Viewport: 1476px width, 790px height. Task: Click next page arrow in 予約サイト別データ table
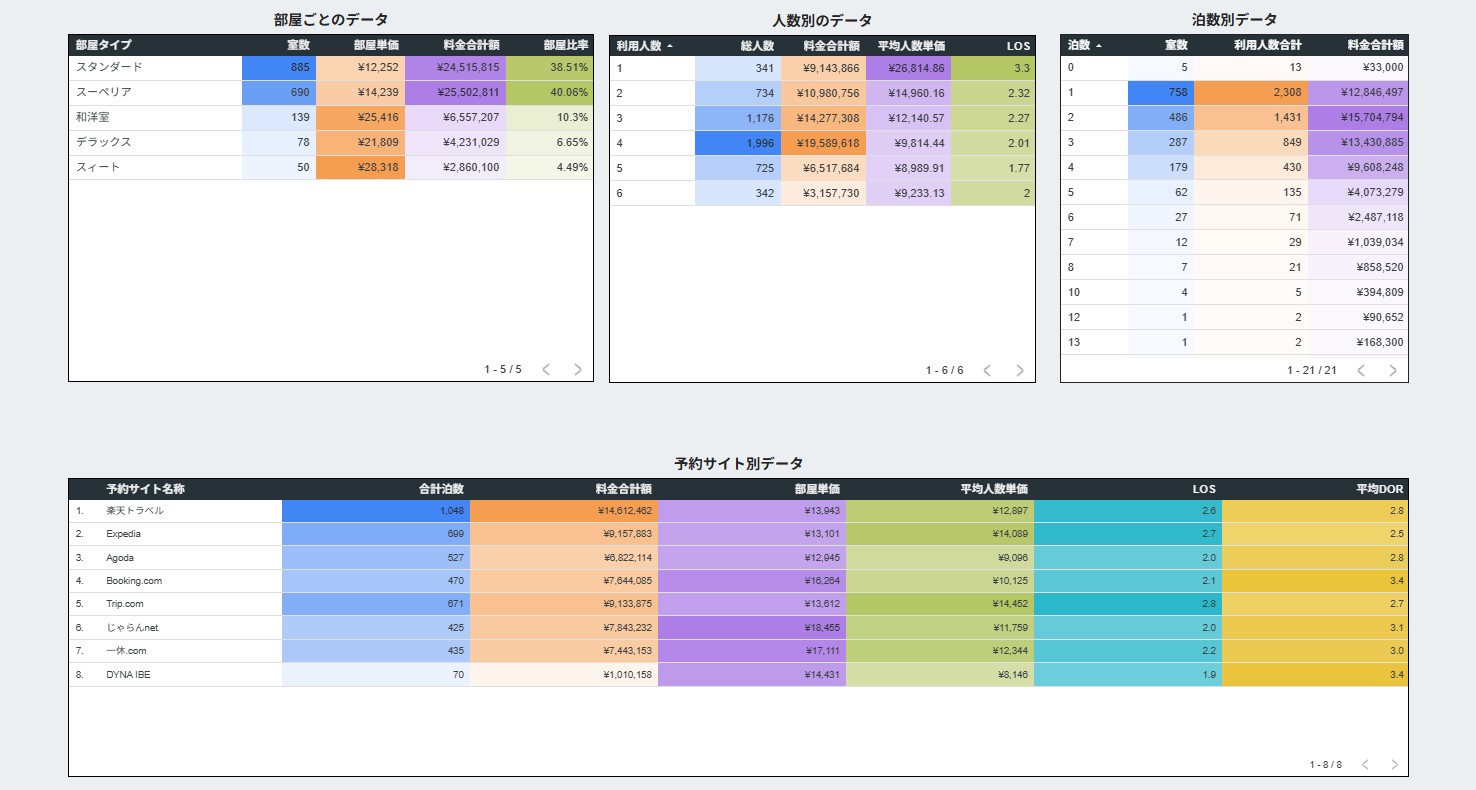pos(1394,765)
